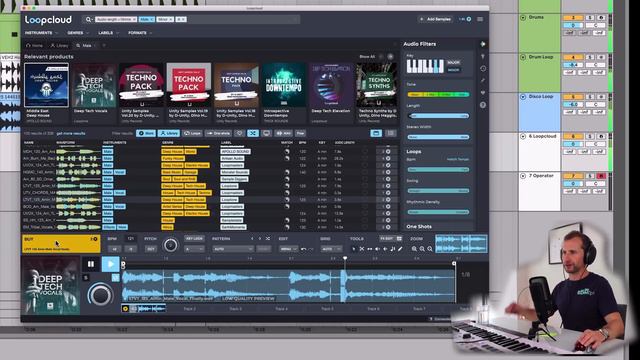
Task: Select the cut (X) tool in editor
Action: [x=362, y=249]
